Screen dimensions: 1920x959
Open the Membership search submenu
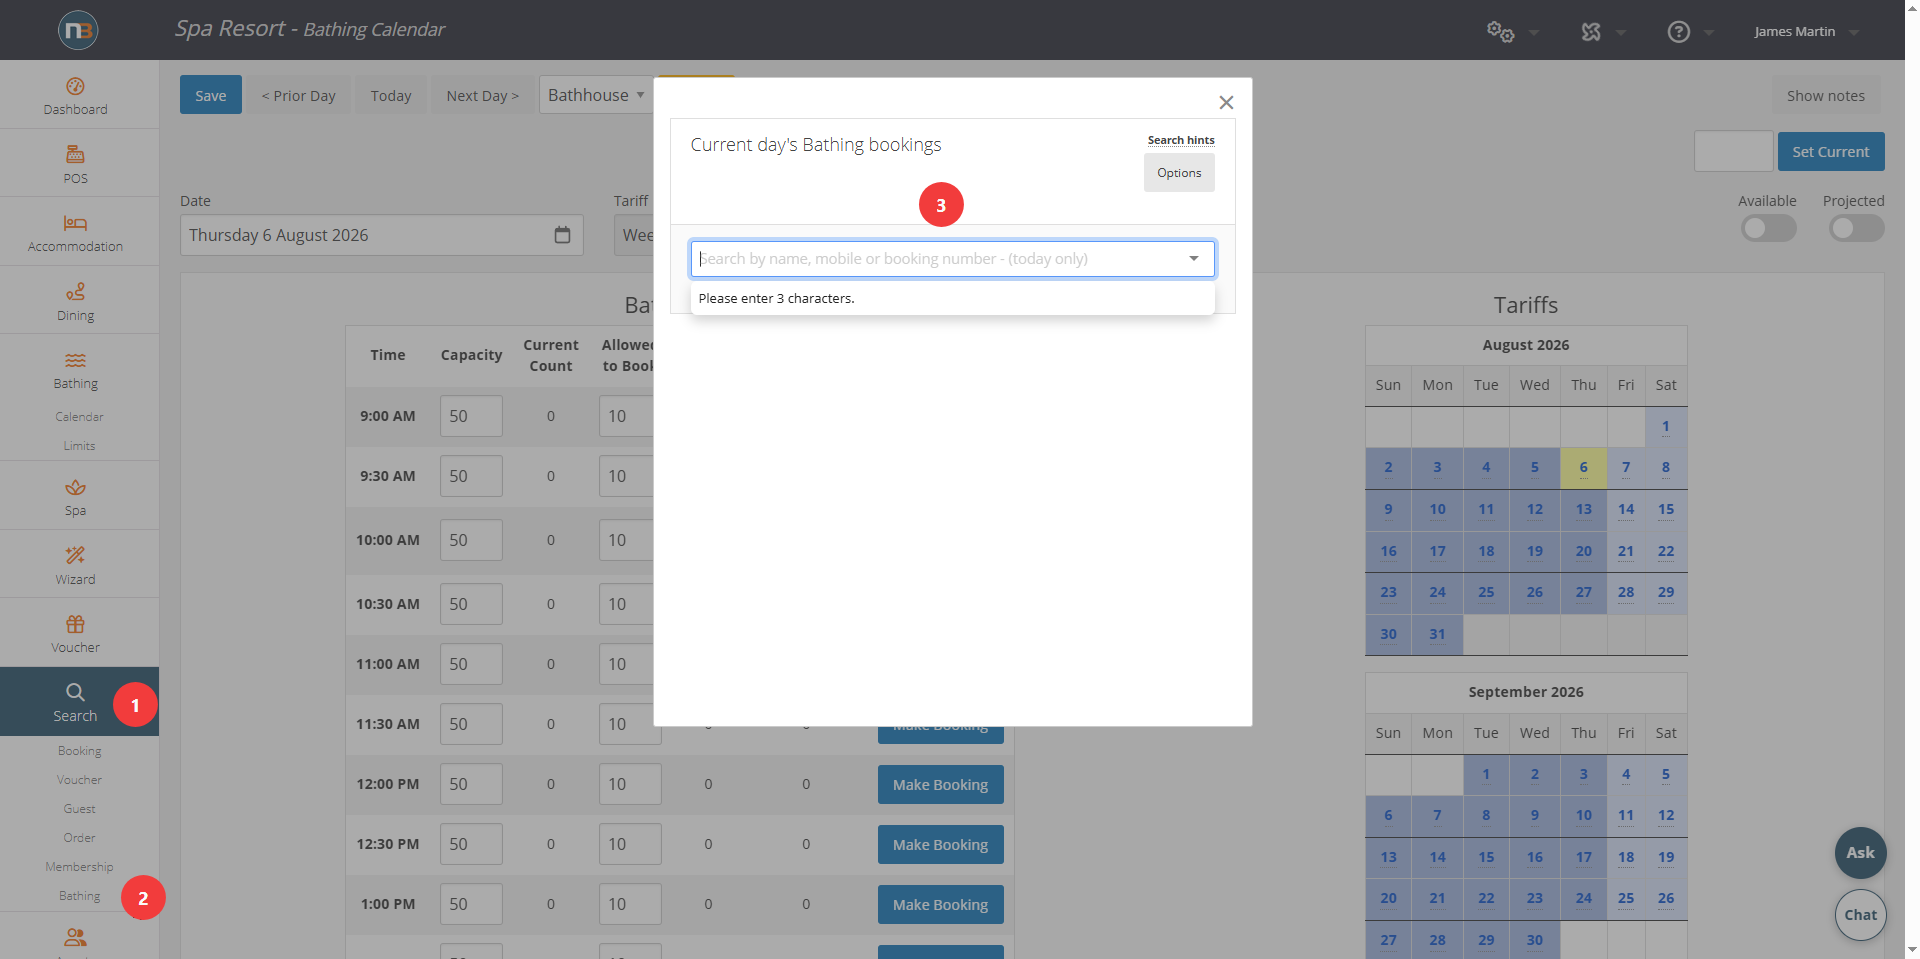click(79, 867)
